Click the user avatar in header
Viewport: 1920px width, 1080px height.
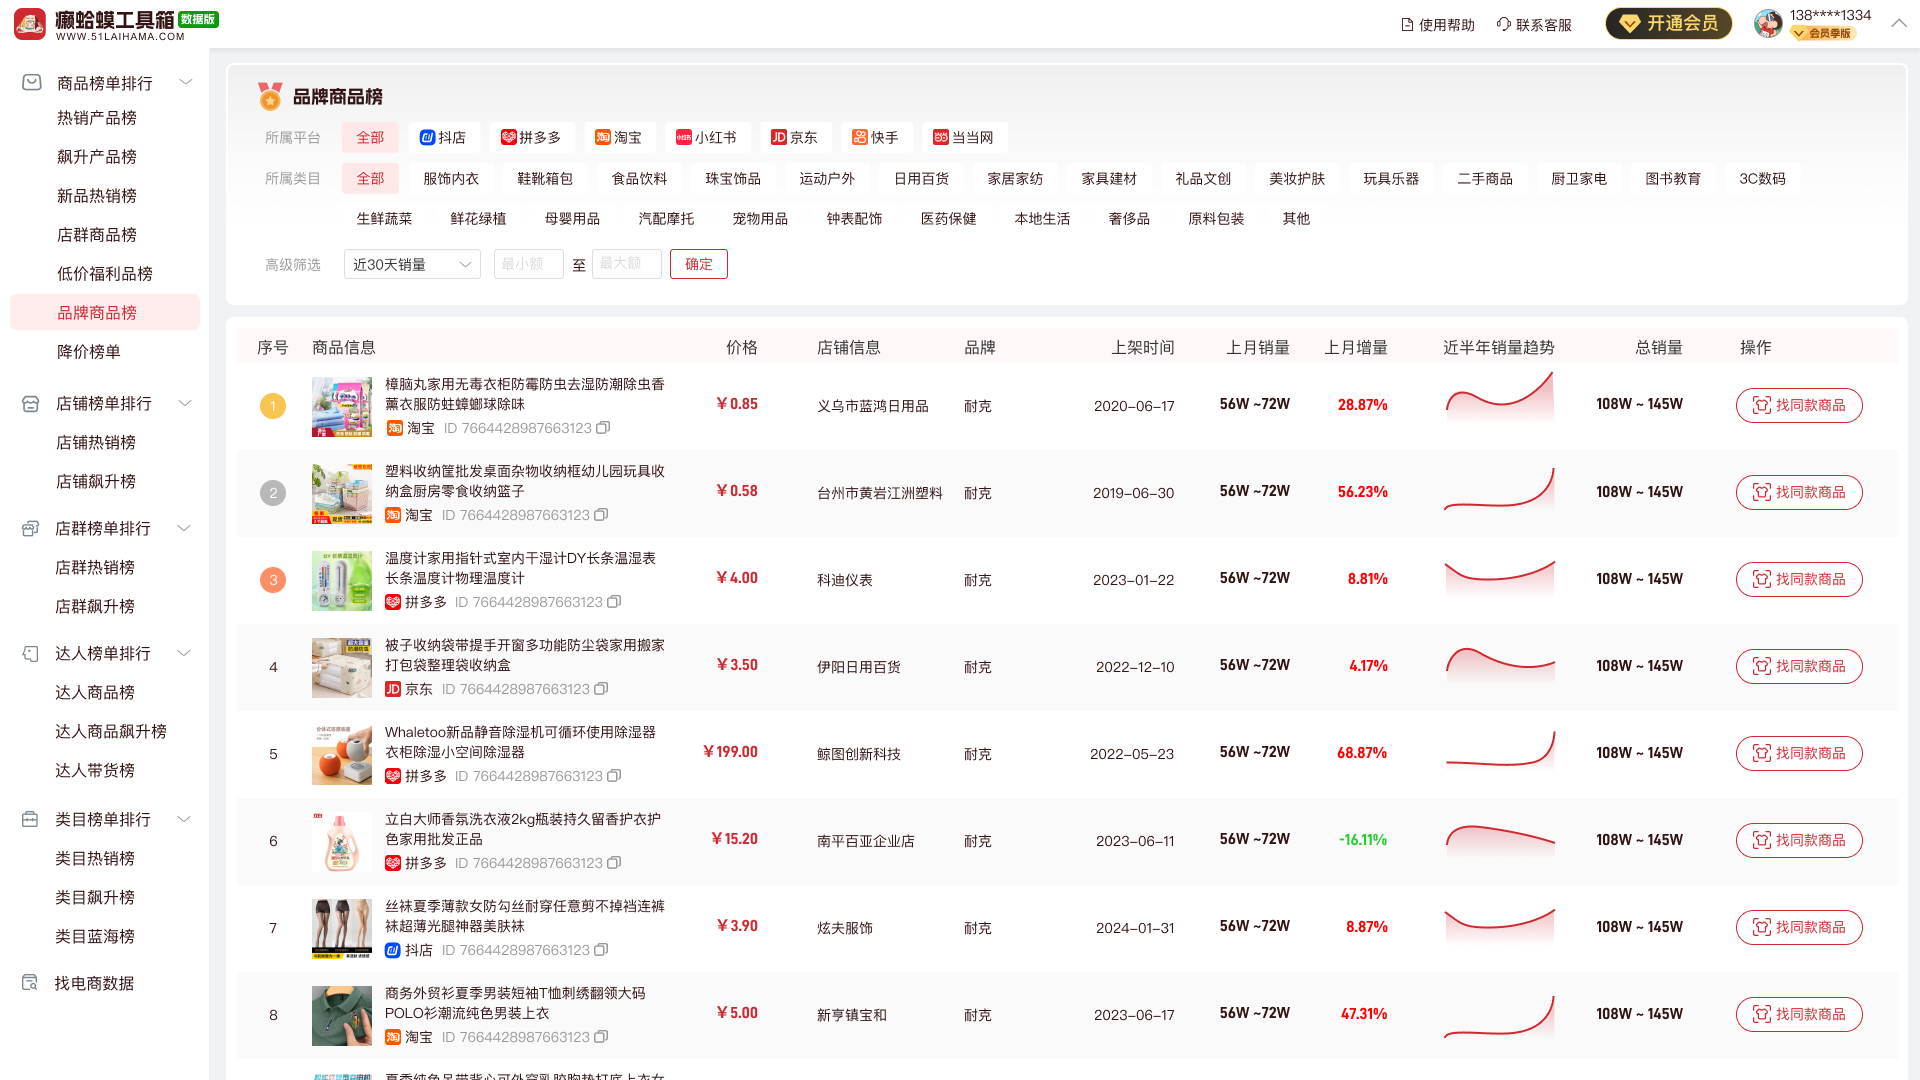[x=1768, y=24]
